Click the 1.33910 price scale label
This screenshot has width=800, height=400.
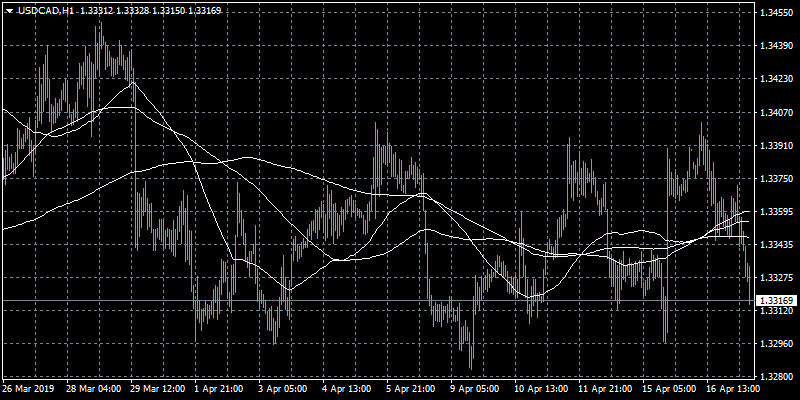(x=777, y=145)
